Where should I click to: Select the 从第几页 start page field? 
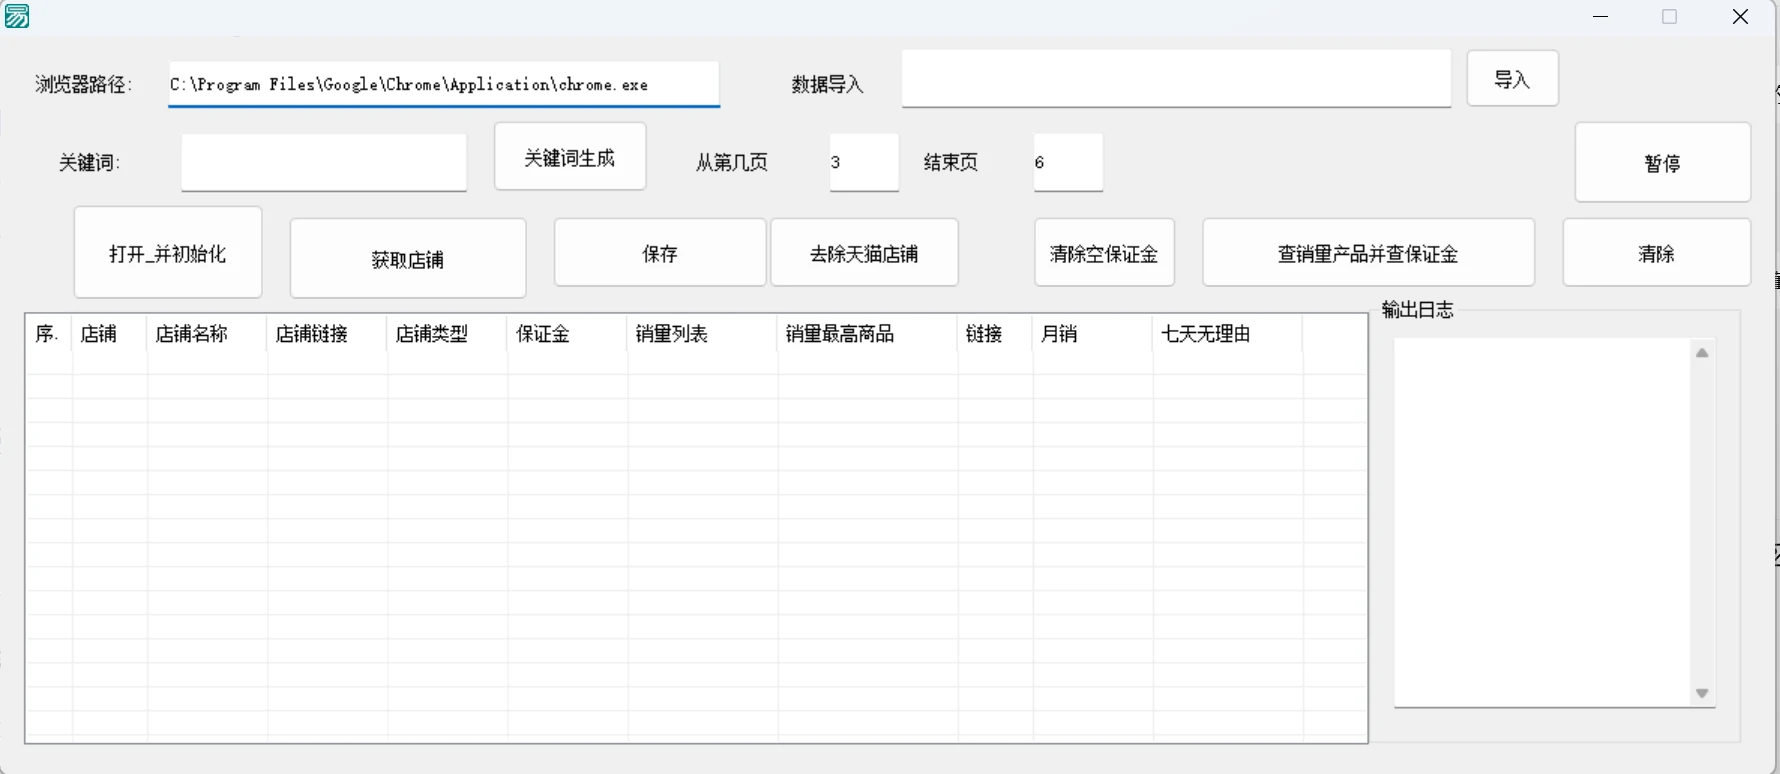[x=864, y=162]
